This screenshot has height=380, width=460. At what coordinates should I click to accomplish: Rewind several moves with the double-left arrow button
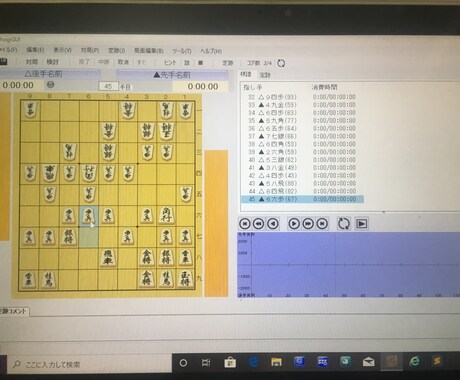[259, 224]
